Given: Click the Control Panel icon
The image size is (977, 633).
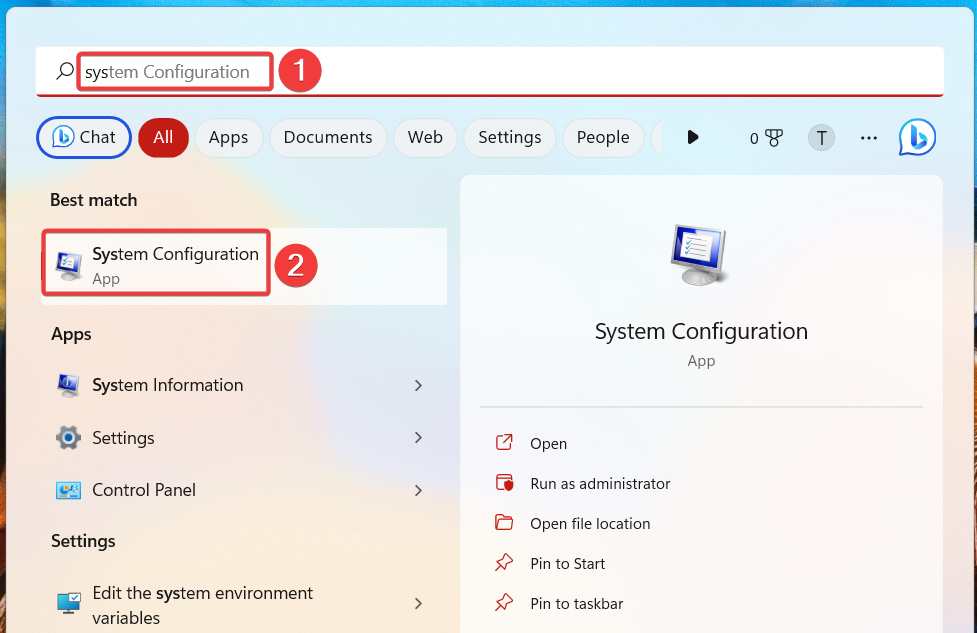Looking at the screenshot, I should [69, 490].
